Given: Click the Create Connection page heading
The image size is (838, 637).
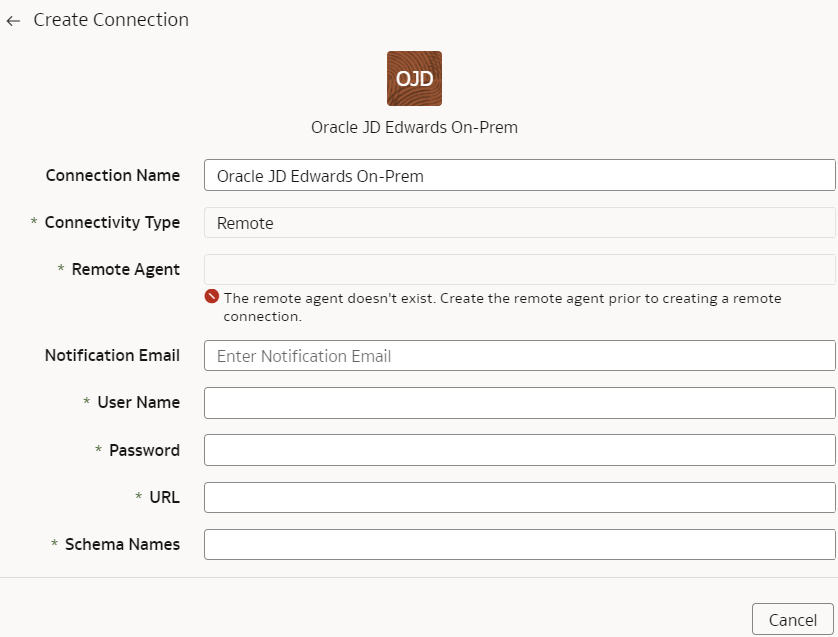Looking at the screenshot, I should [x=111, y=20].
